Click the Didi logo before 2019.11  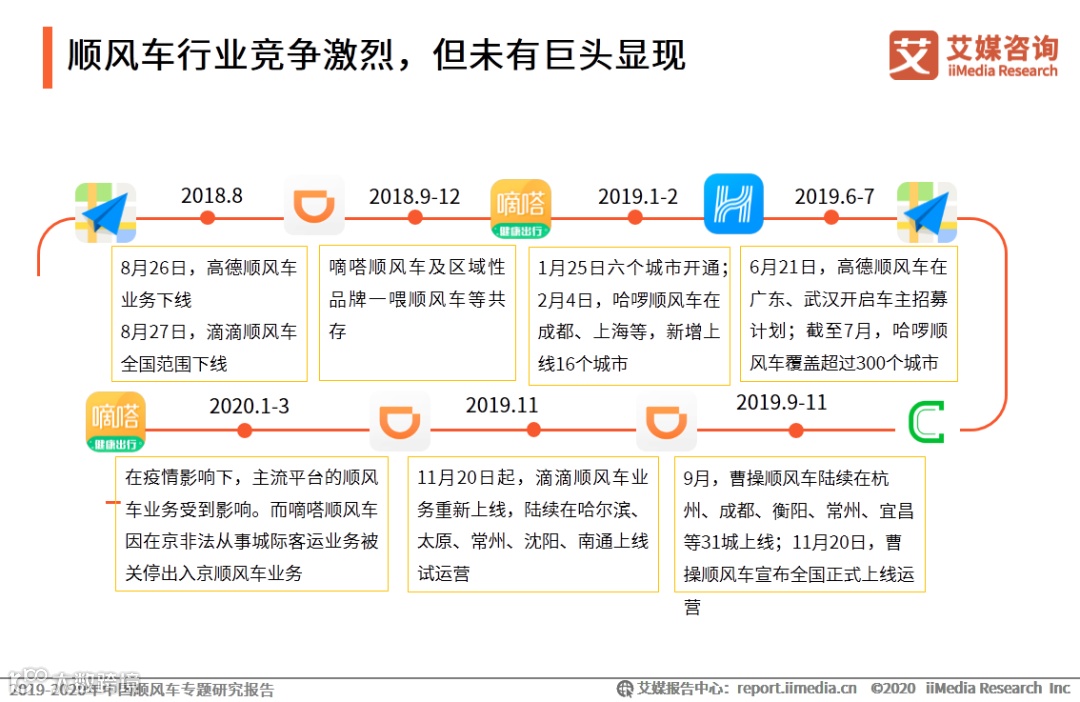tap(400, 422)
